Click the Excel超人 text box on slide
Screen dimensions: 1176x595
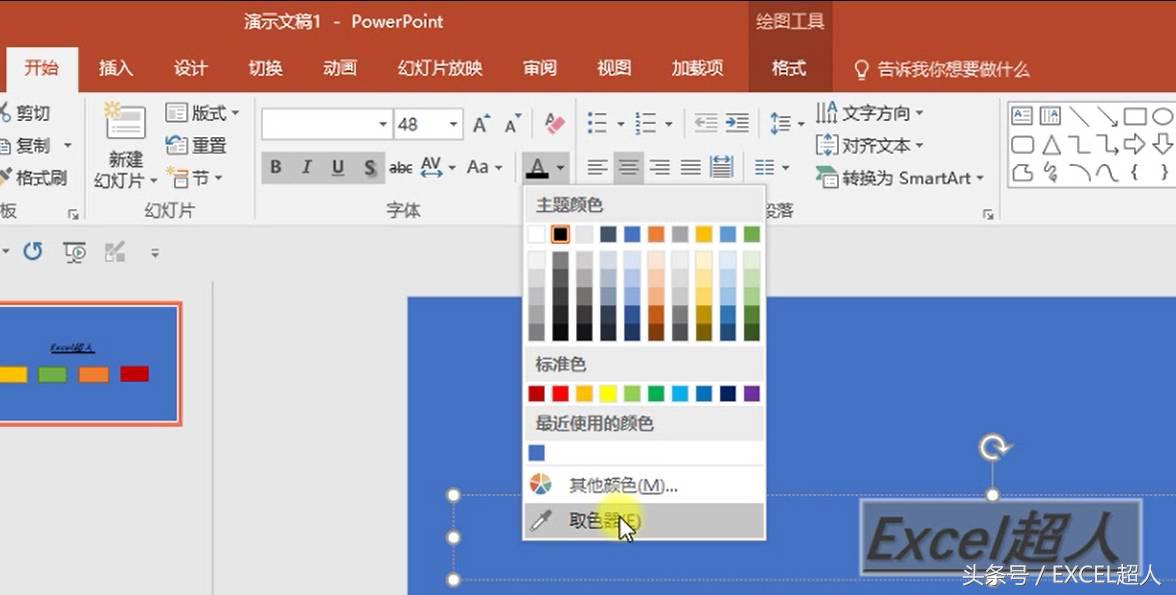tap(1000, 538)
